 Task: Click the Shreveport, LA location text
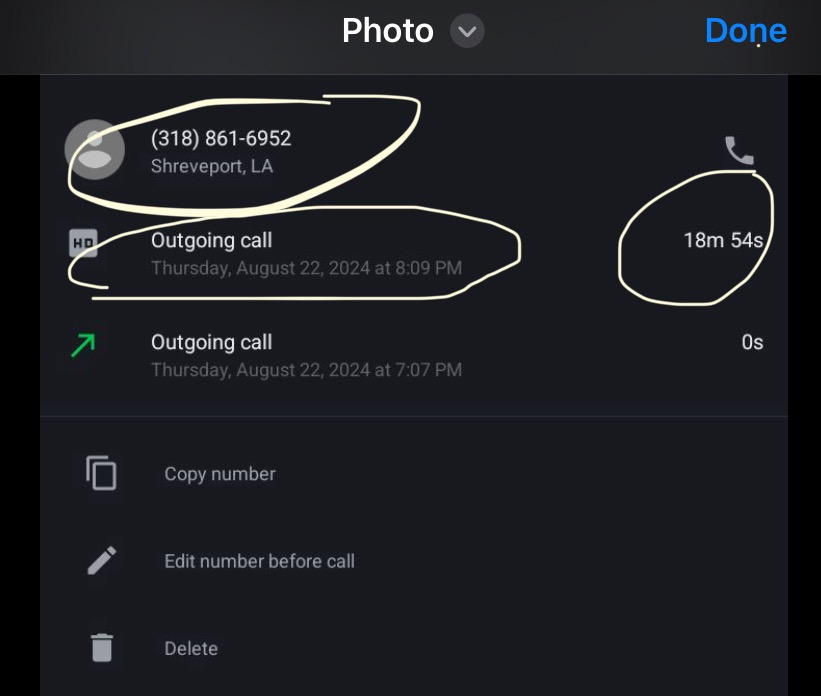(212, 166)
